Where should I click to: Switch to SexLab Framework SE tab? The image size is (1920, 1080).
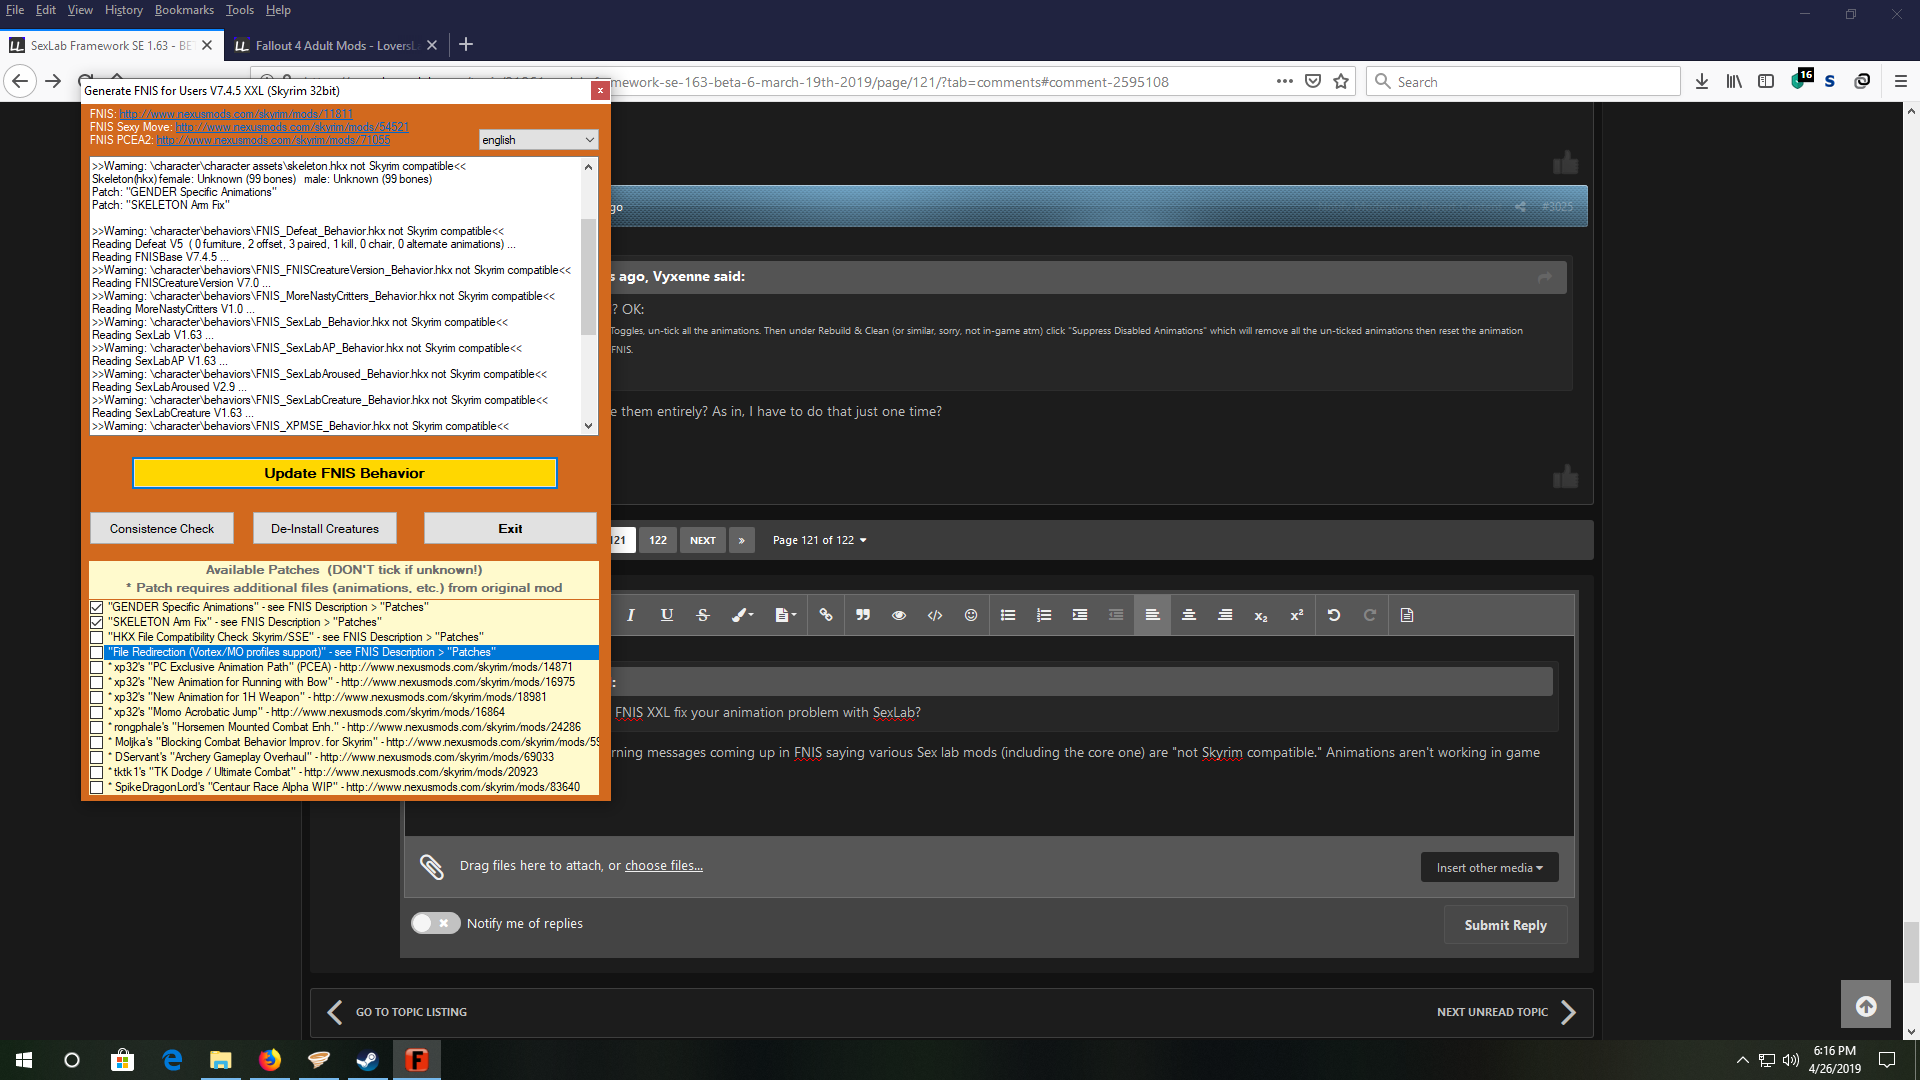(110, 45)
